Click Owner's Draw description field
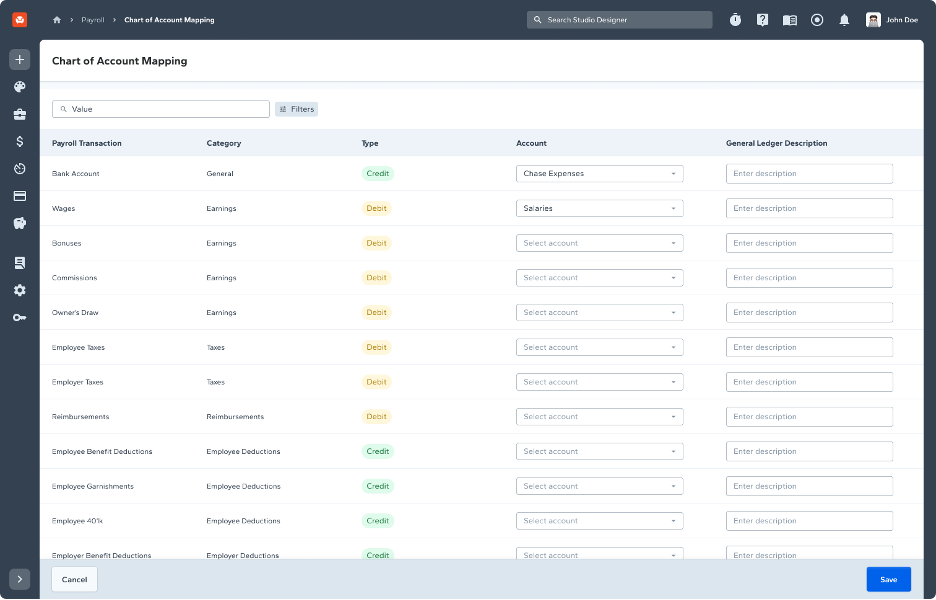Viewport: 936px width, 600px height. (x=809, y=312)
